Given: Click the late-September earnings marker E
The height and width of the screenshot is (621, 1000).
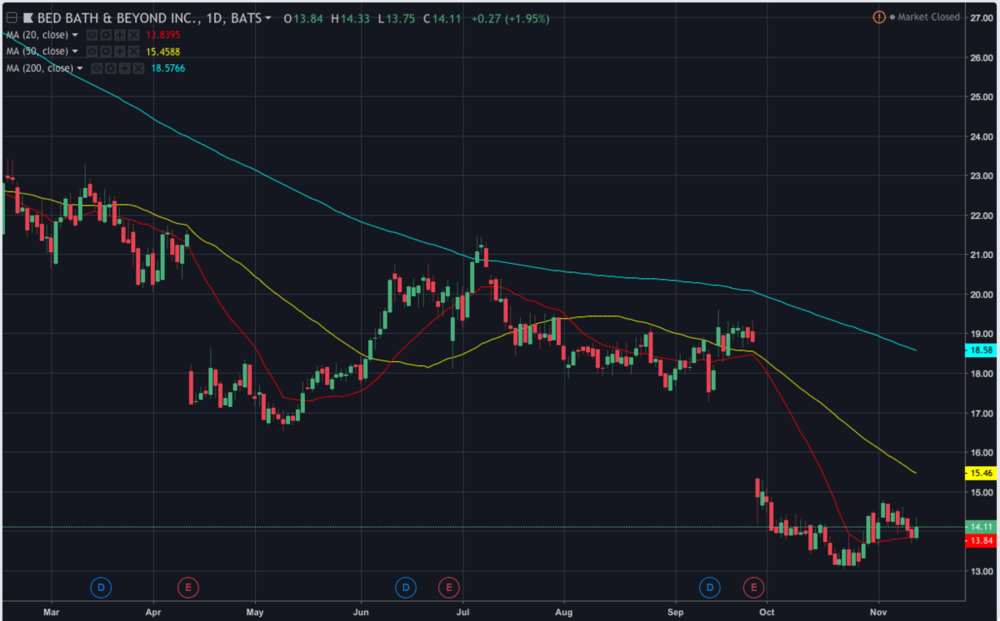Looking at the screenshot, I should click(x=753, y=586).
